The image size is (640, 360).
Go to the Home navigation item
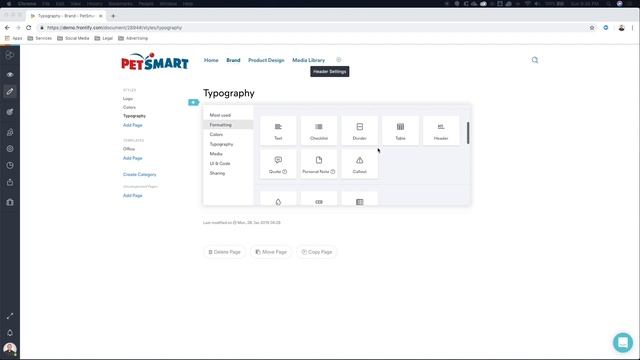pyautogui.click(x=211, y=60)
